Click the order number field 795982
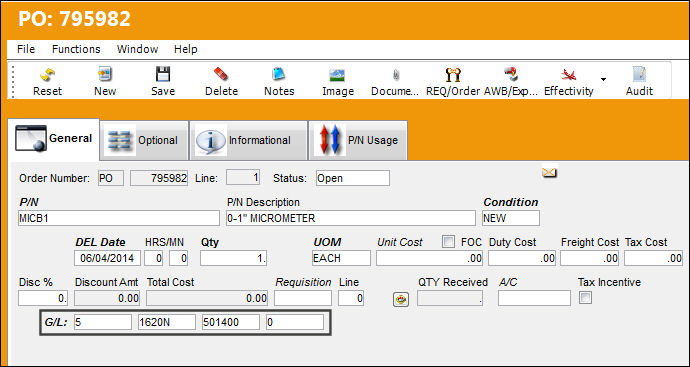Screen dimensions: 690x367 click(159, 178)
